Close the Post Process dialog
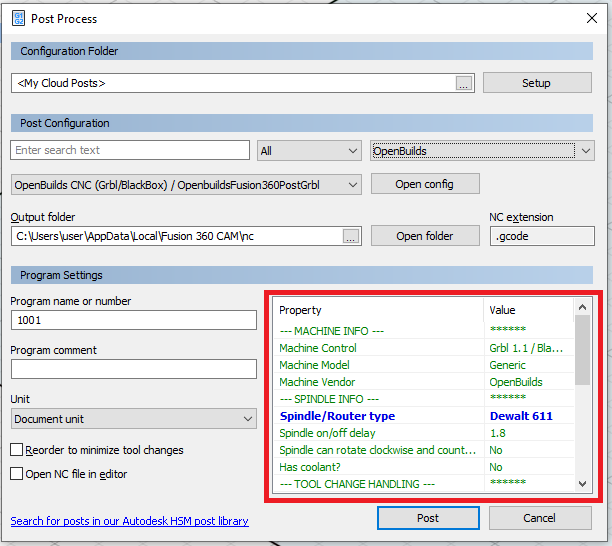The image size is (612, 546). coord(592,18)
